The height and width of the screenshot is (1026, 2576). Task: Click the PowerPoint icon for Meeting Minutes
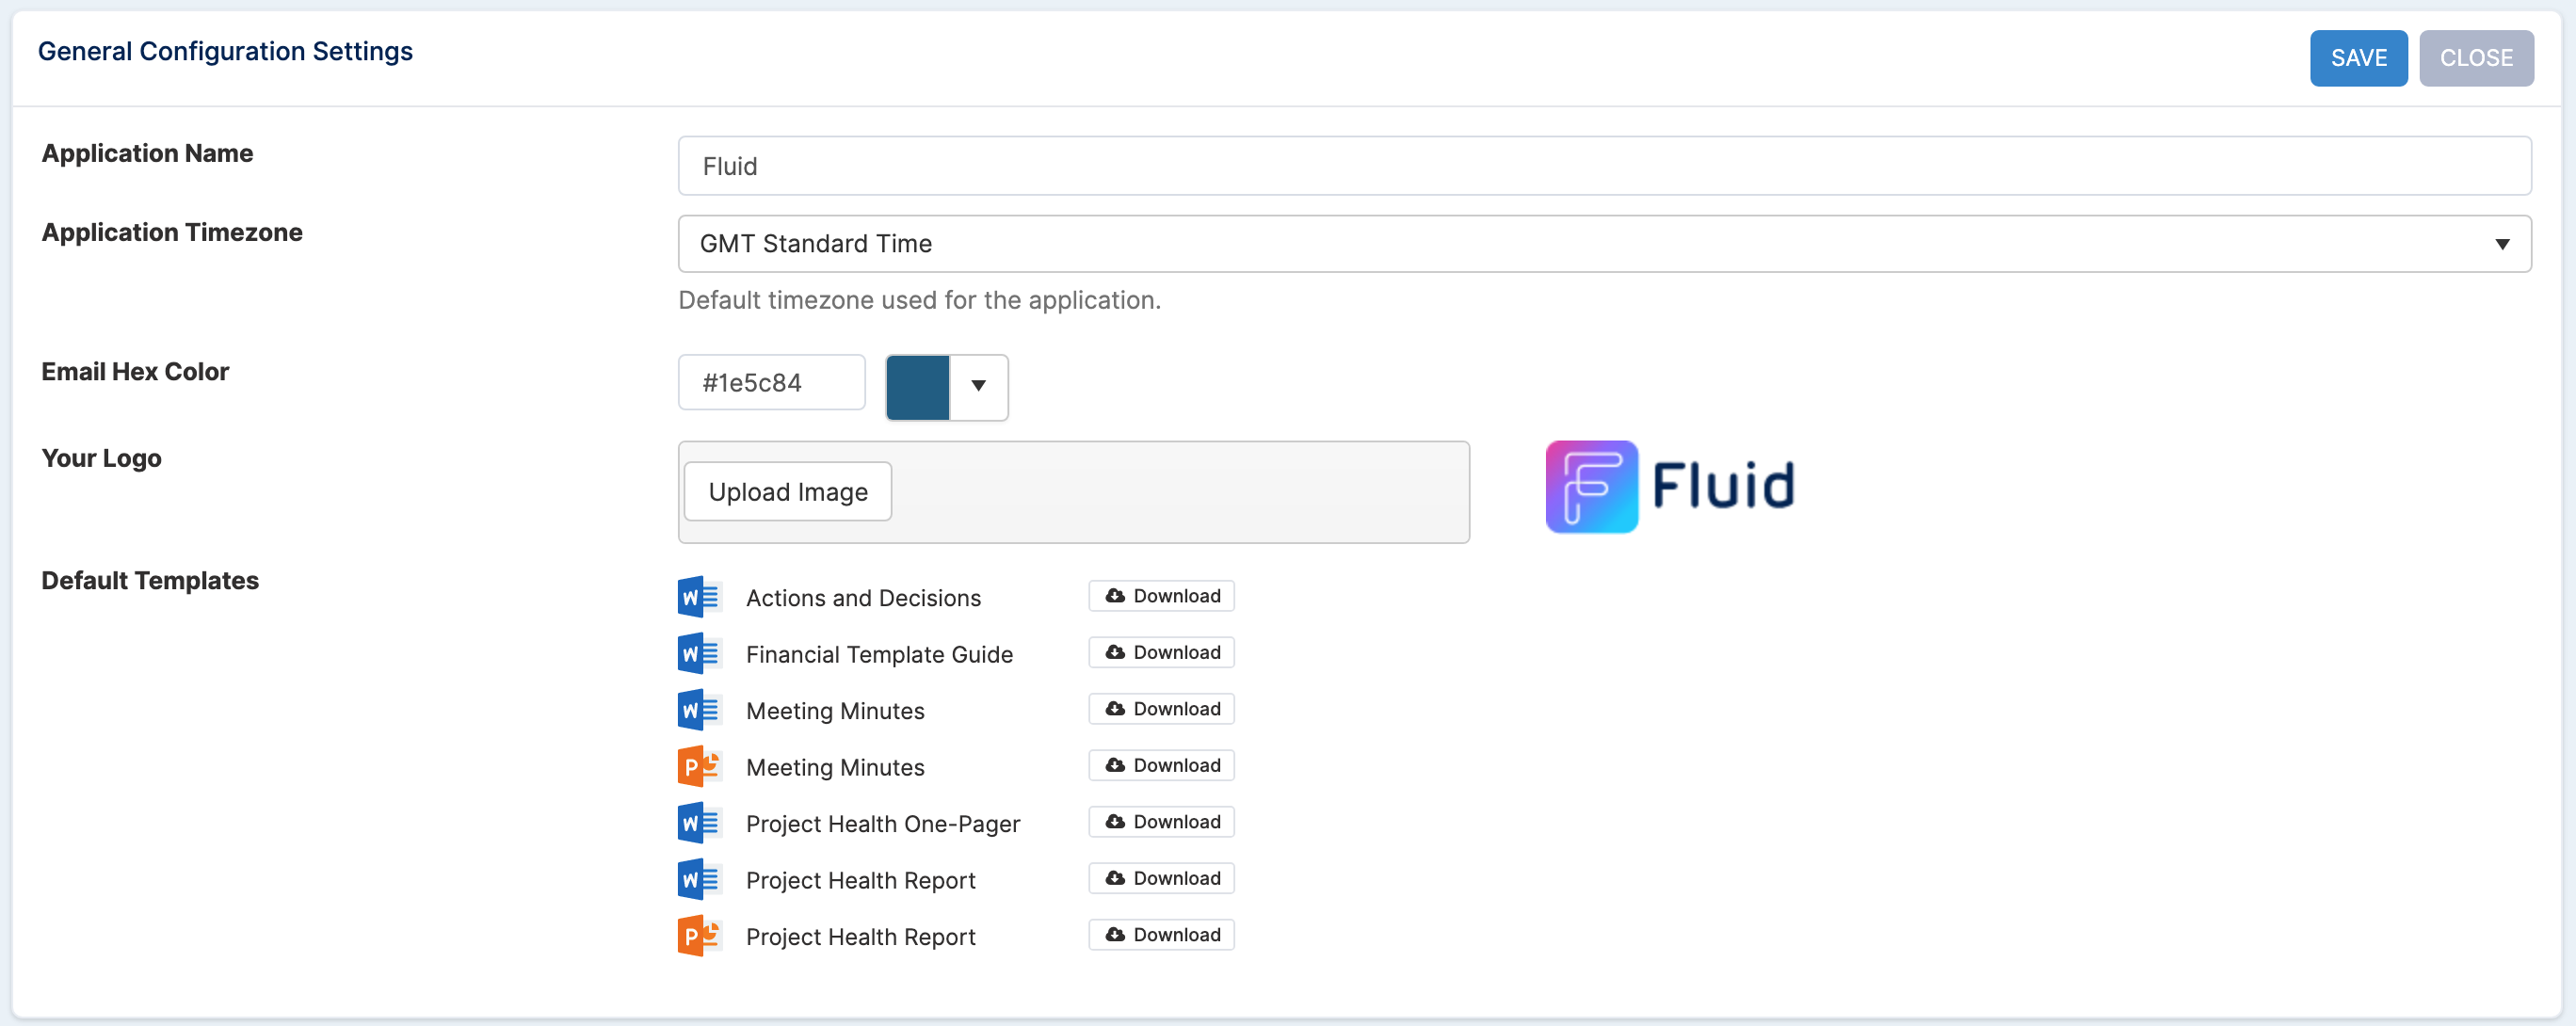point(699,766)
